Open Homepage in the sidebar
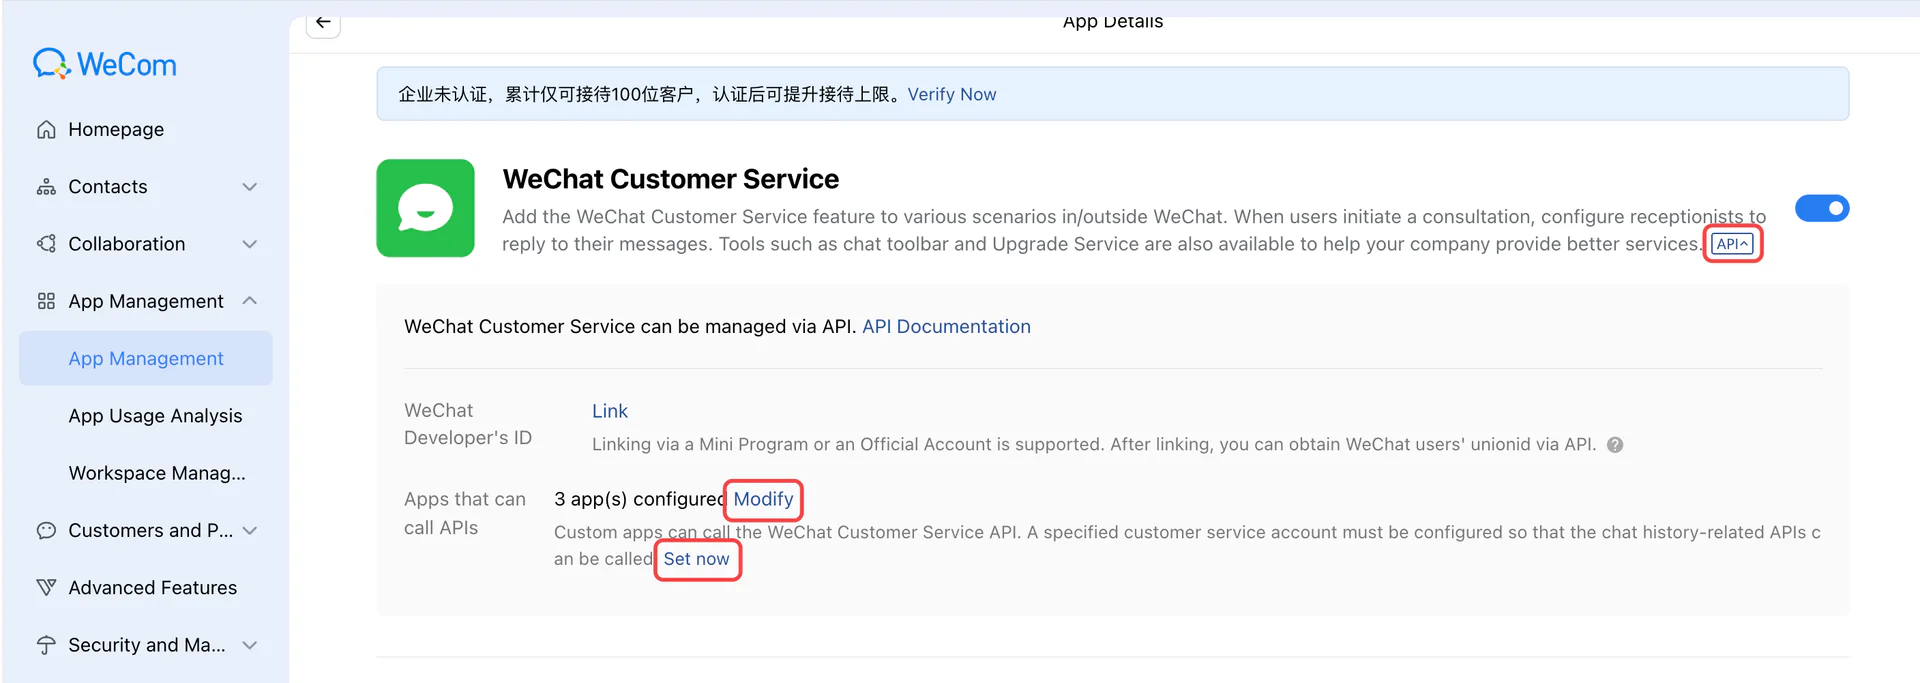 click(146, 130)
